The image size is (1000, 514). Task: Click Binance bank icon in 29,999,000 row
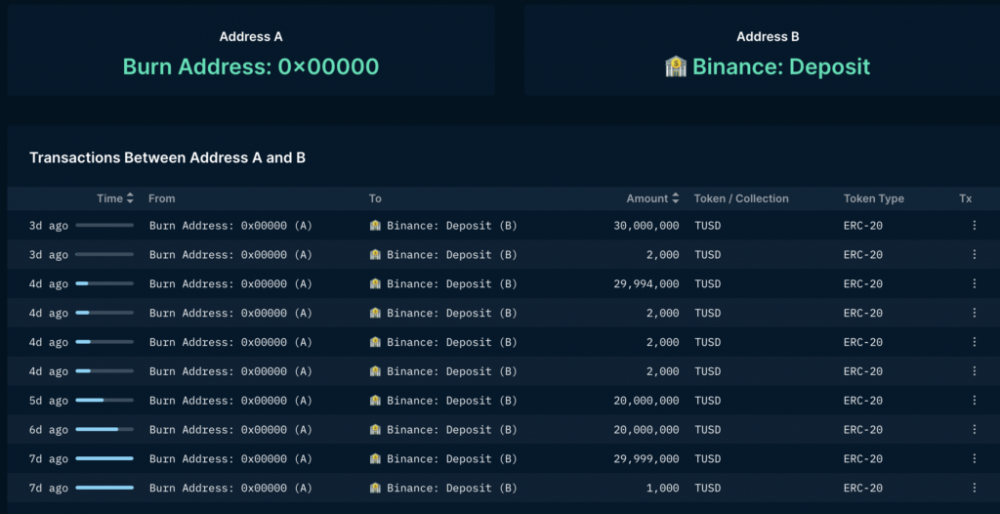pos(375,459)
